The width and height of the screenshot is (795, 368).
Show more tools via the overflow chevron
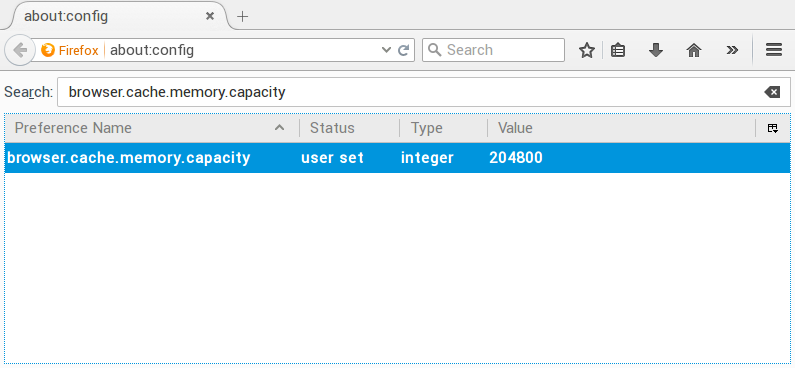(732, 50)
